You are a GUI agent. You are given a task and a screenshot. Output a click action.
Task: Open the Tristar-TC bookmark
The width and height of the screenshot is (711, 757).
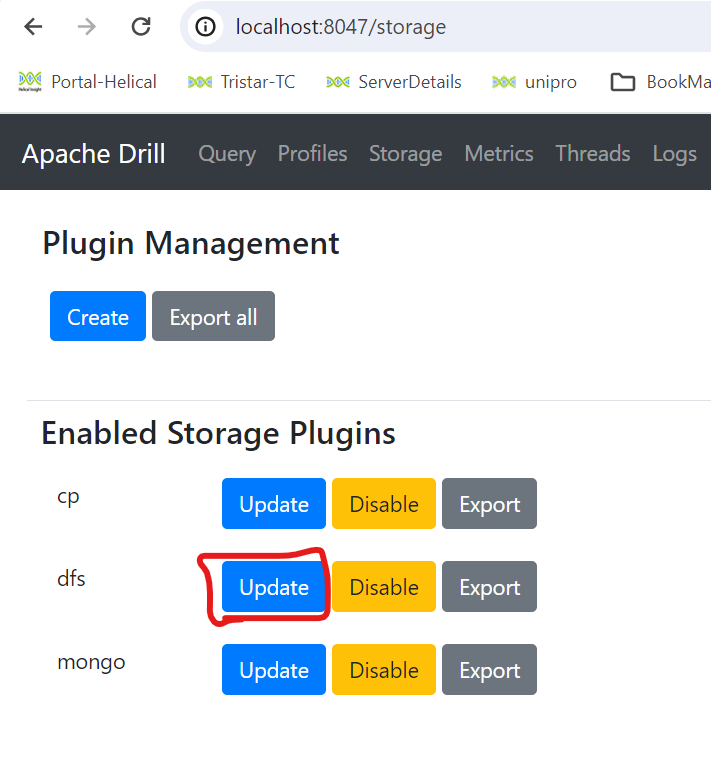tap(241, 82)
